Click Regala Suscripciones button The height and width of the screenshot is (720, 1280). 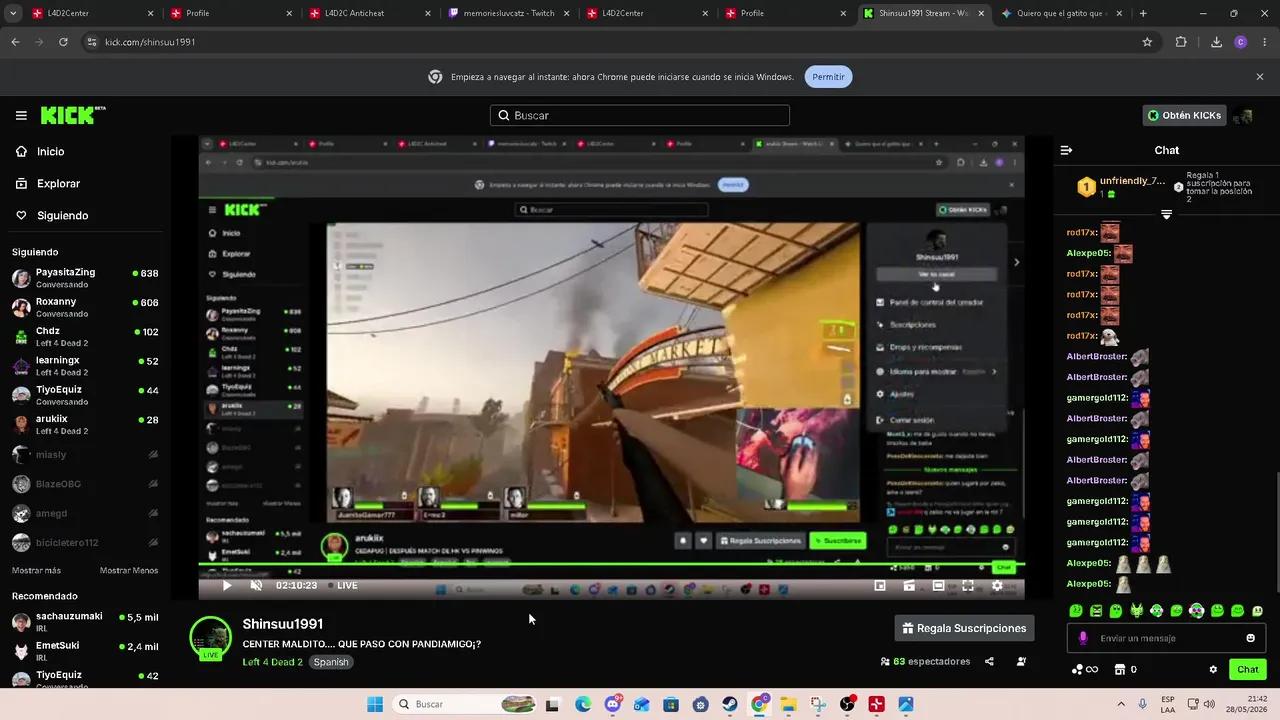pyautogui.click(x=964, y=628)
